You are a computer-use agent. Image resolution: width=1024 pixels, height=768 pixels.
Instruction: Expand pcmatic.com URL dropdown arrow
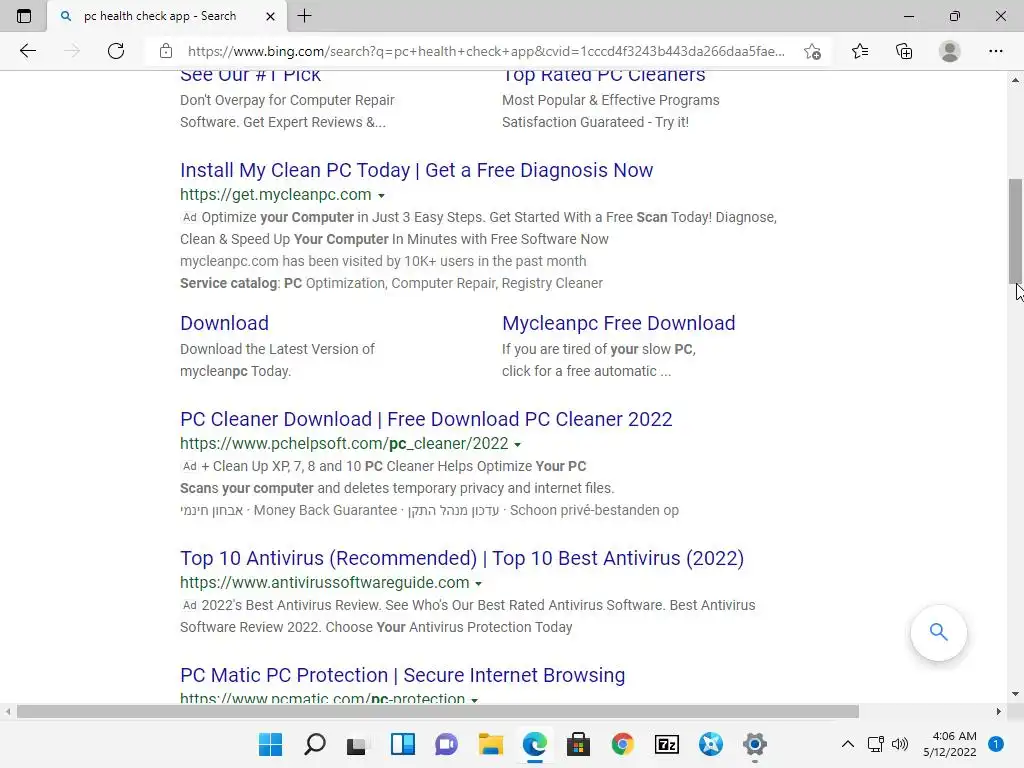(475, 699)
